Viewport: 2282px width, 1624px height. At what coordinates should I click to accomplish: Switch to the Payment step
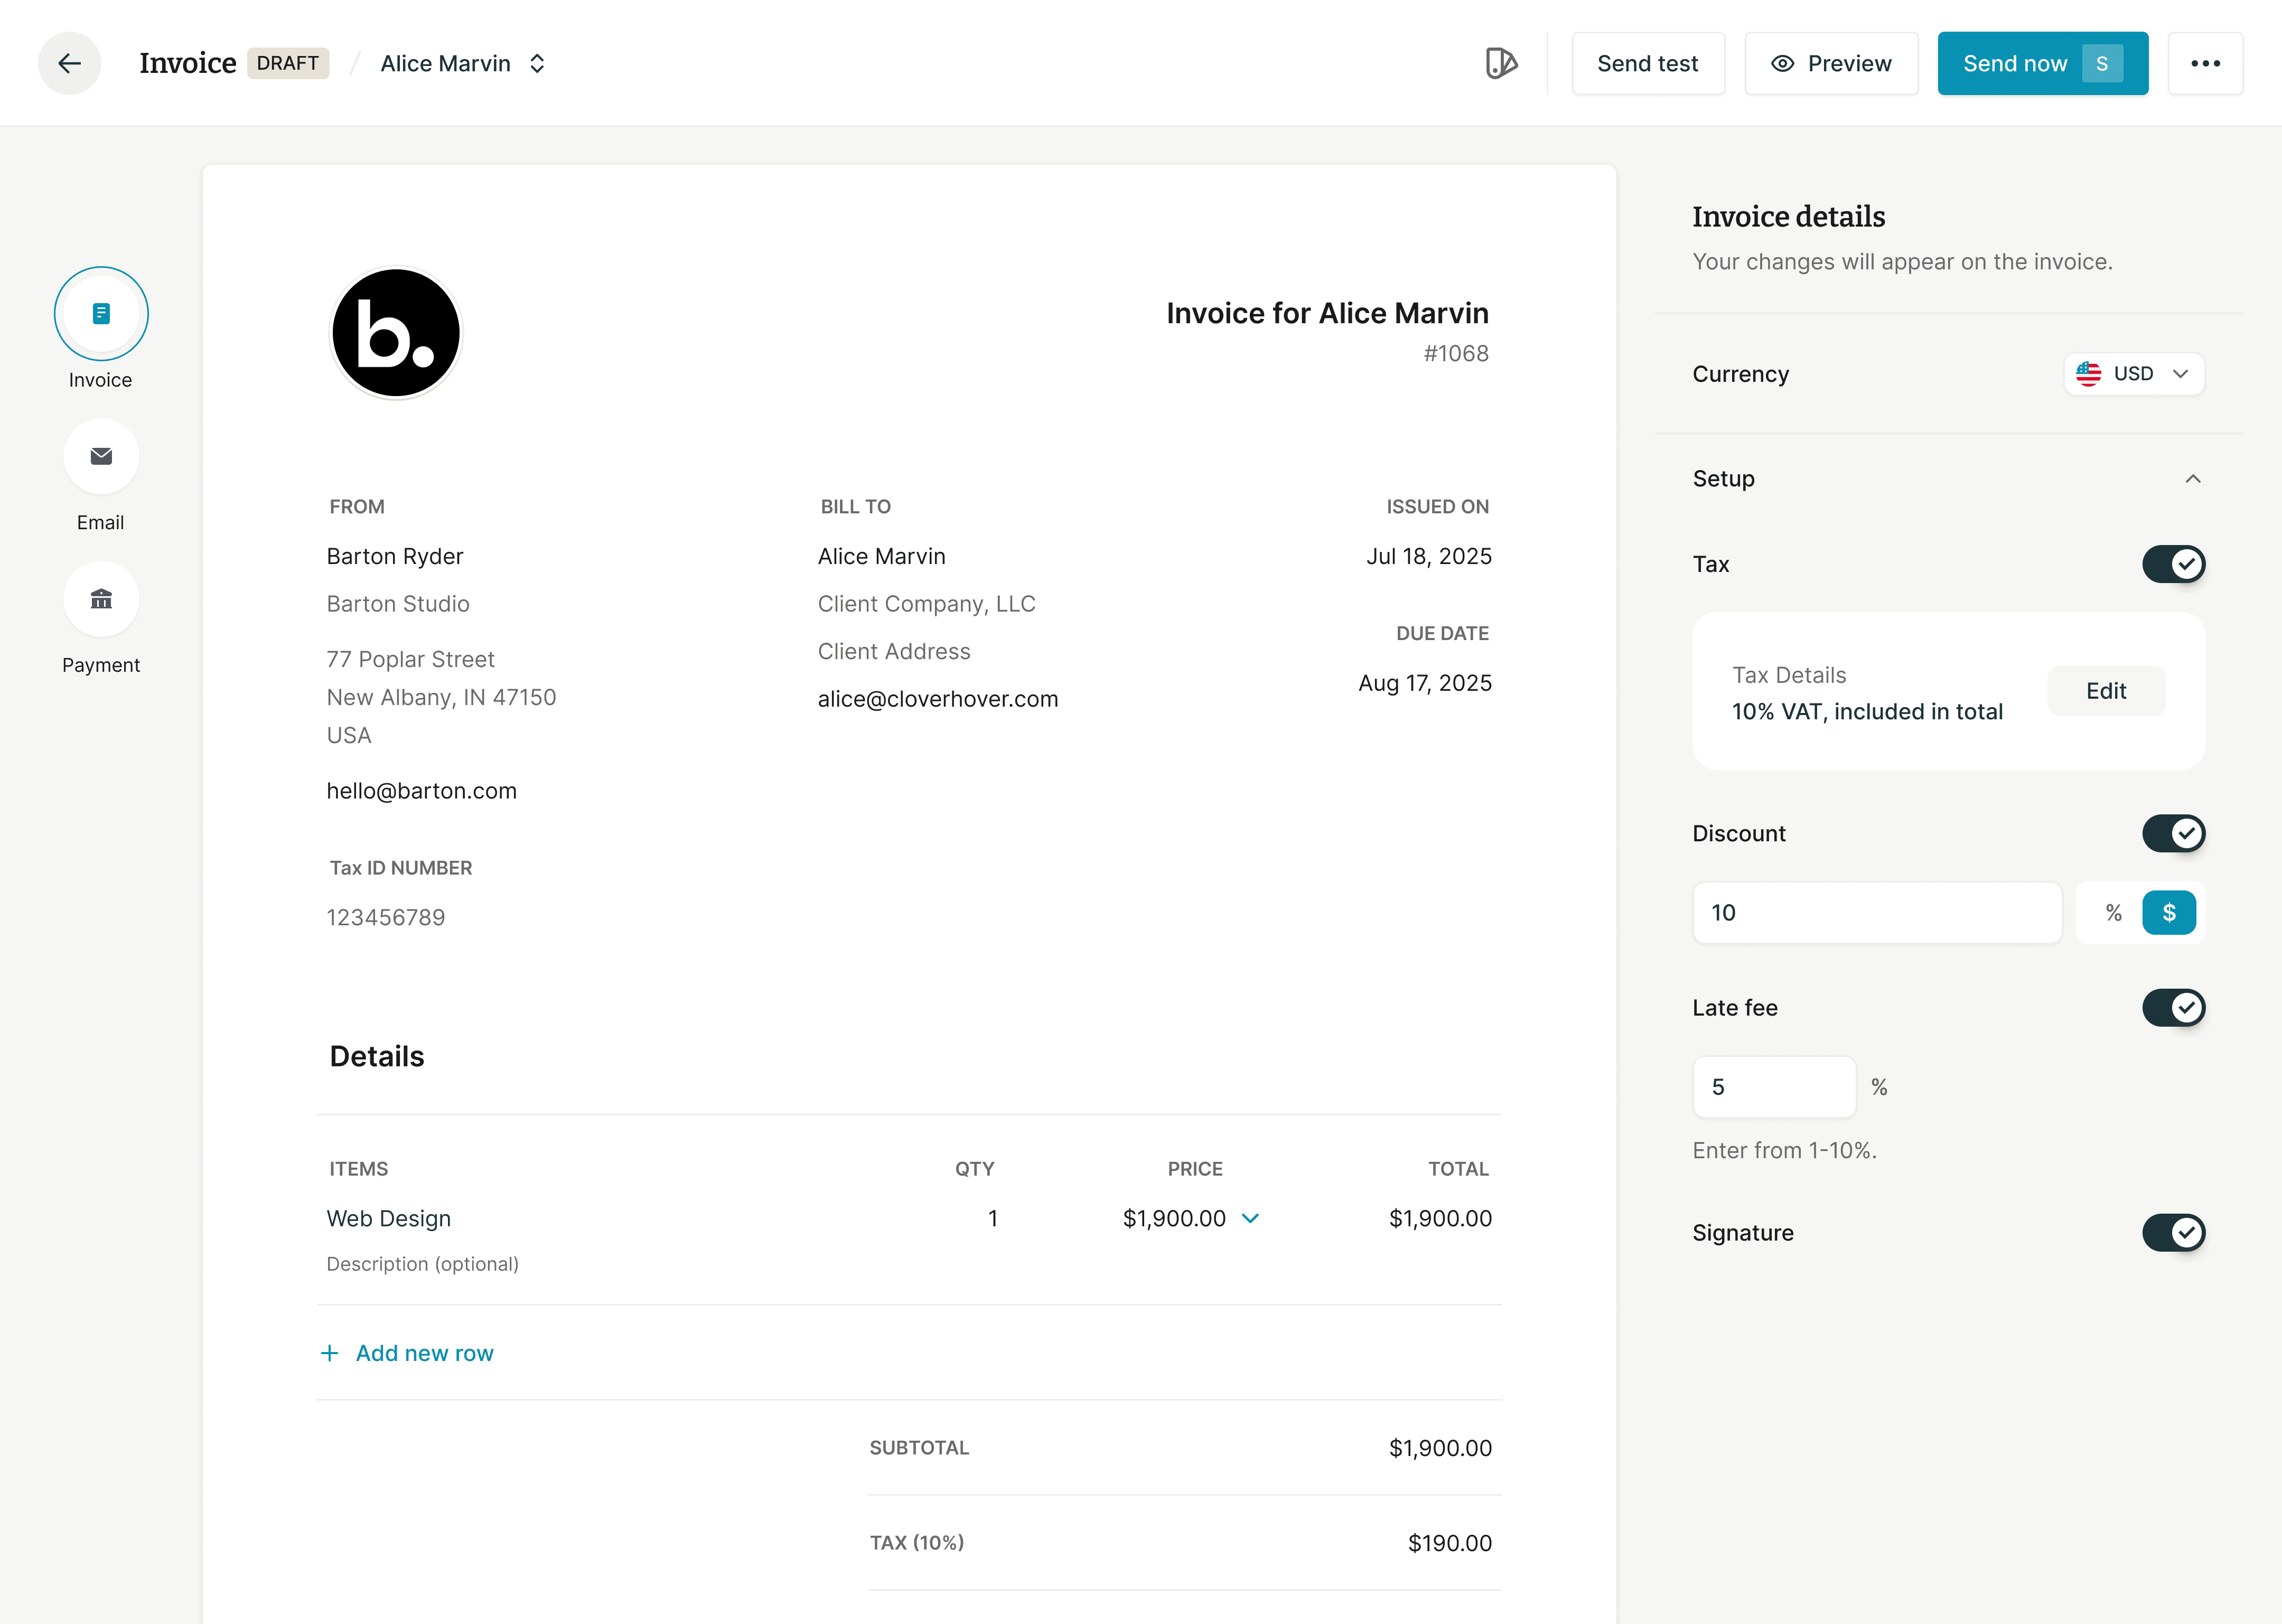[x=101, y=599]
